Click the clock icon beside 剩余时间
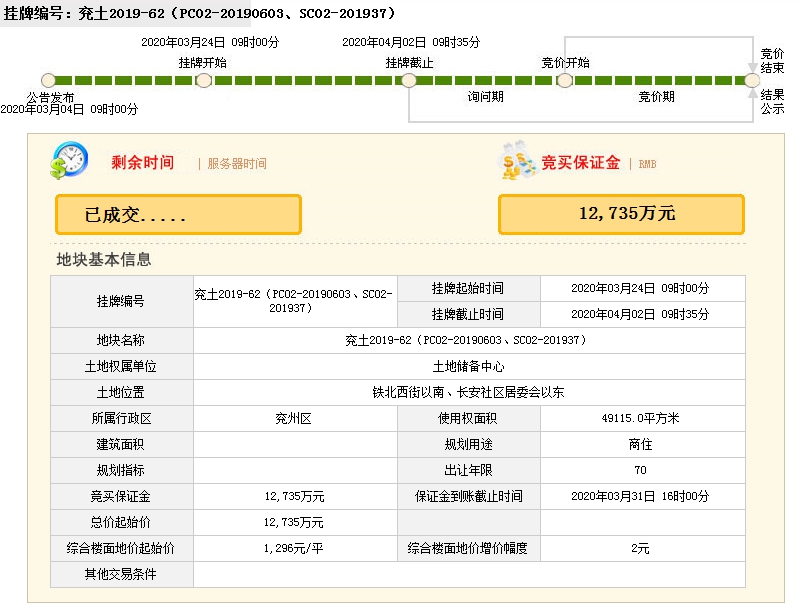 click(x=70, y=161)
